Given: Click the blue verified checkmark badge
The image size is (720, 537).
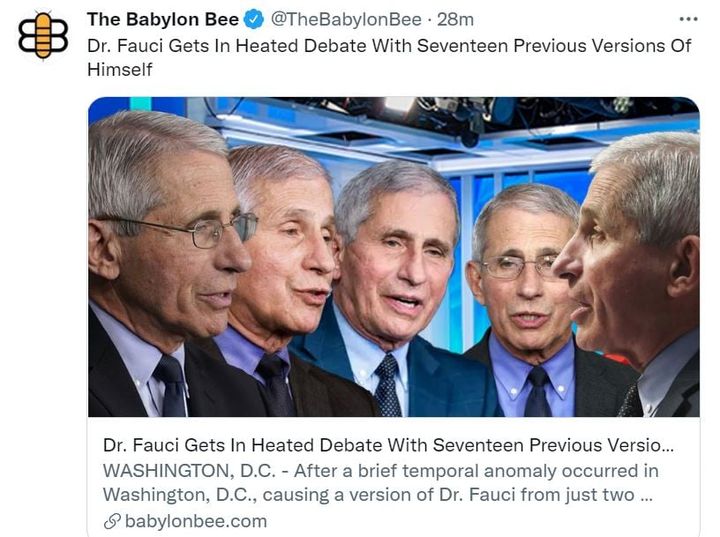Looking at the screenshot, I should 254,20.
